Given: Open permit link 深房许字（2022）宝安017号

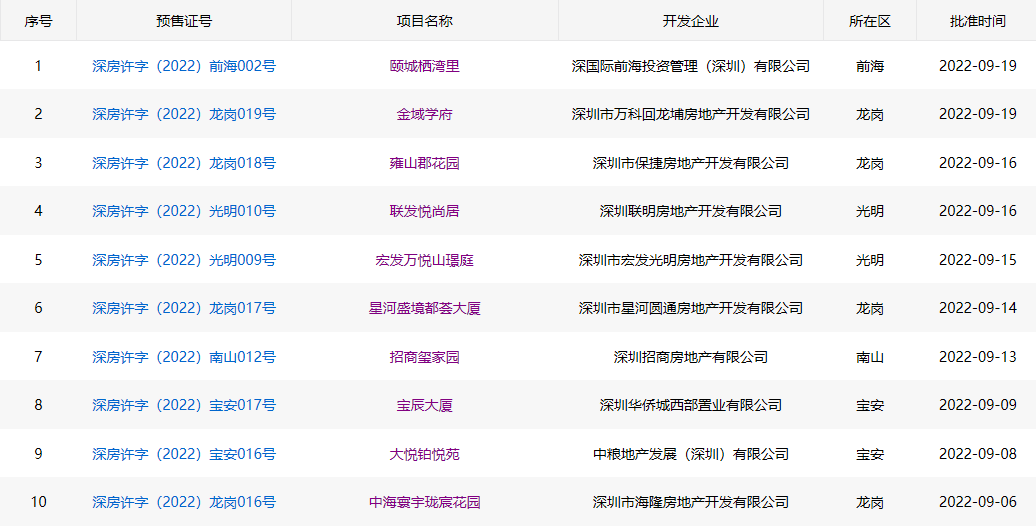Looking at the screenshot, I should pyautogui.click(x=184, y=405).
